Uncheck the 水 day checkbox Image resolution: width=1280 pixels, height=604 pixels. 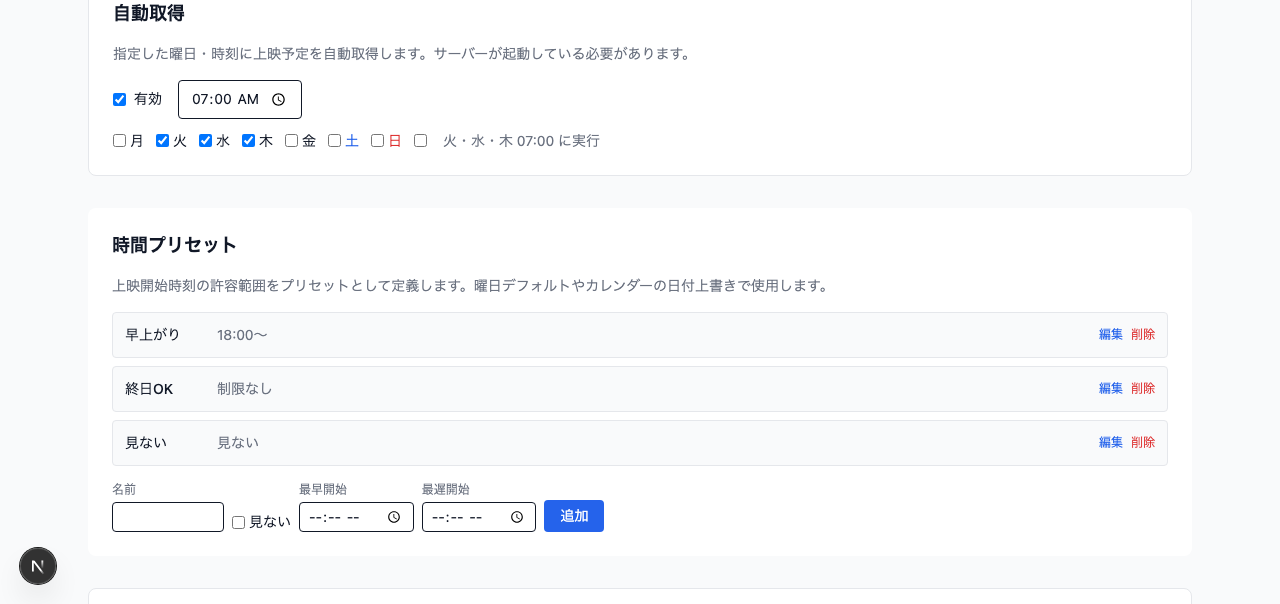(x=204, y=140)
